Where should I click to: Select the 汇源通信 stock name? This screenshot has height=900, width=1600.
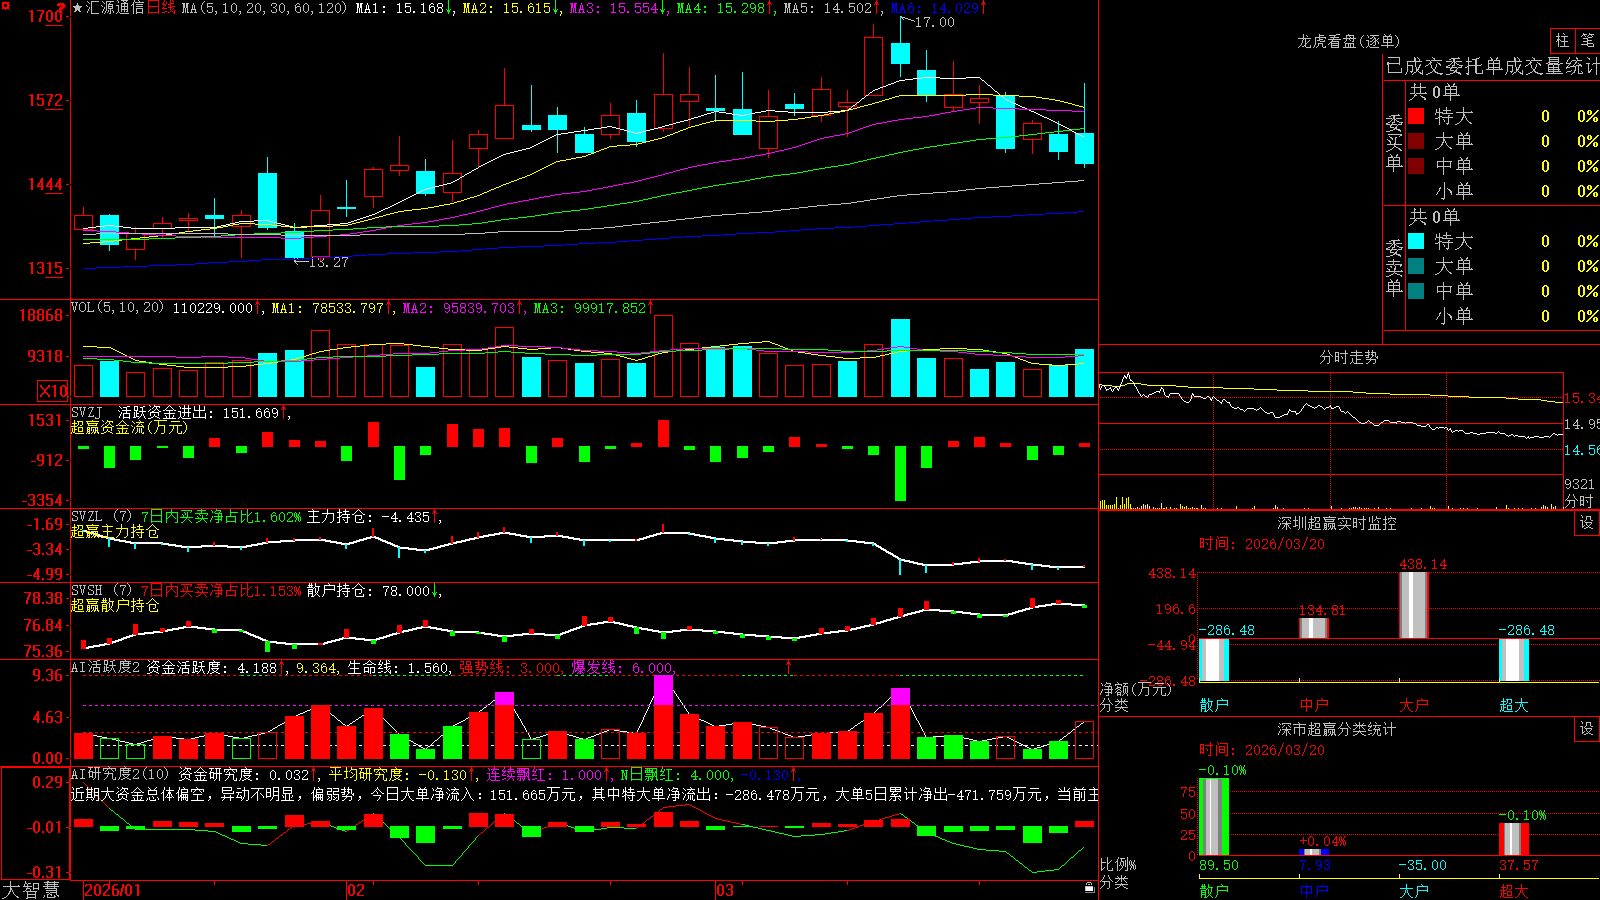pyautogui.click(x=115, y=8)
